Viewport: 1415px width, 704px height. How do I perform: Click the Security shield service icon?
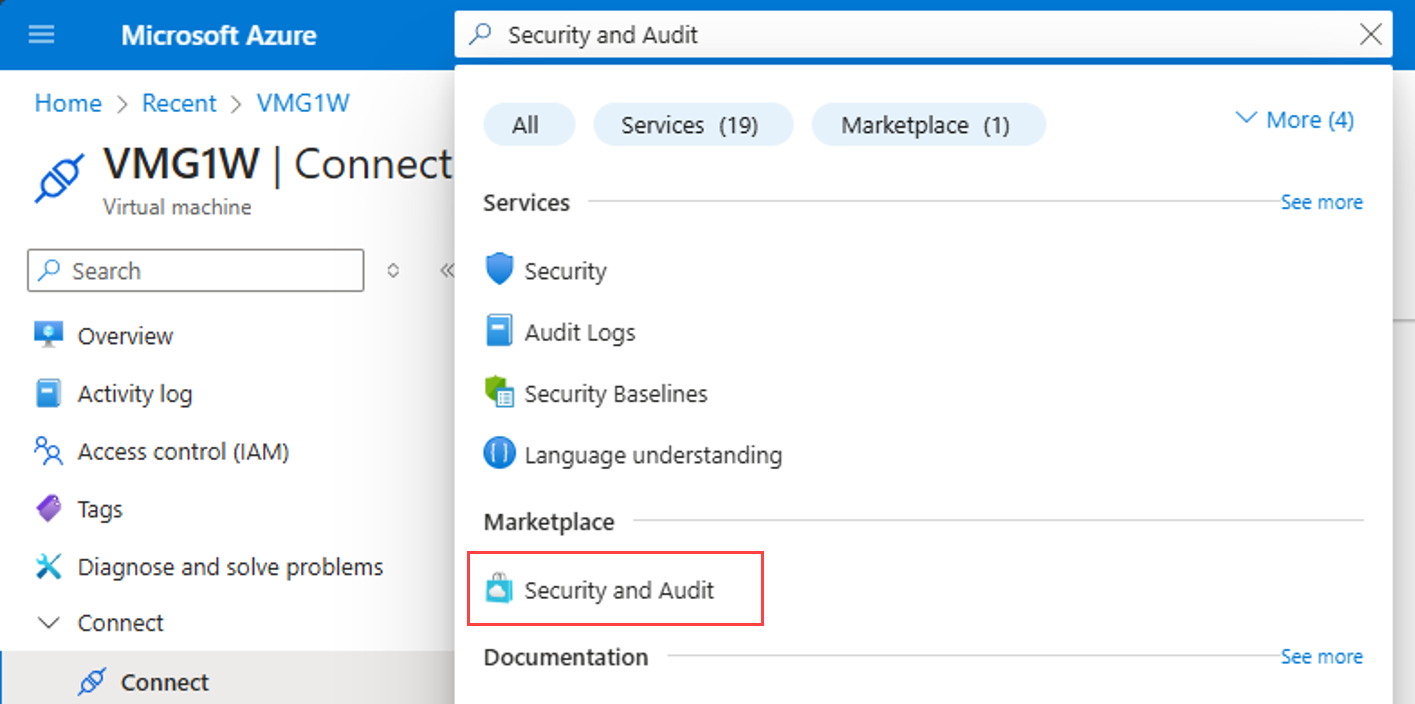499,270
